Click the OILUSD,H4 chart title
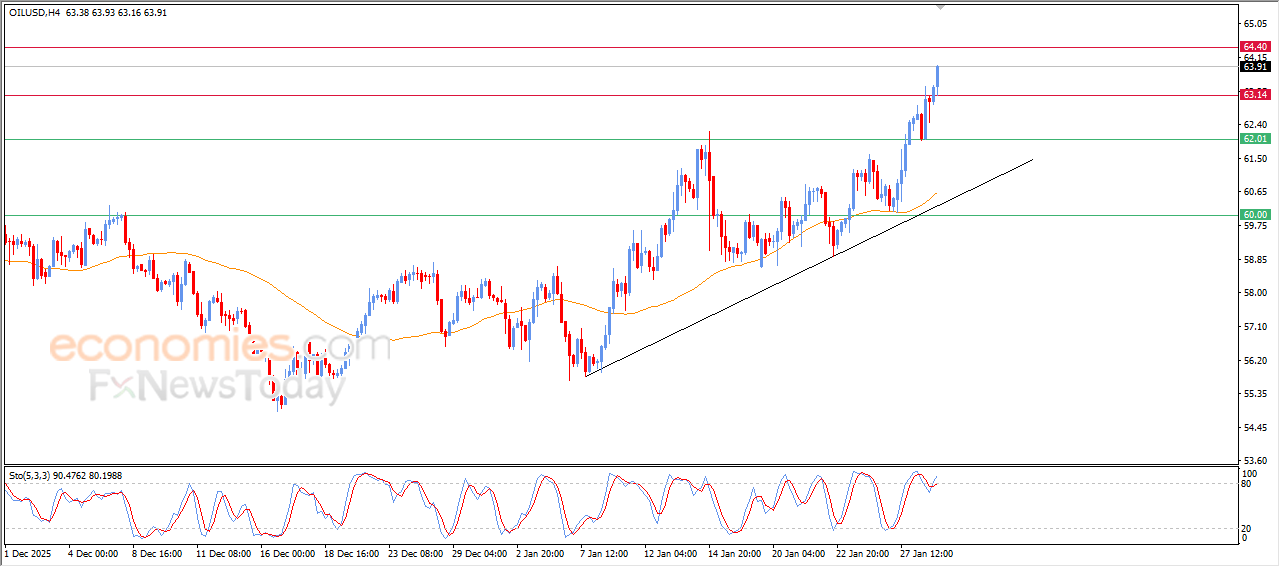The image size is (1280, 567). pos(34,13)
